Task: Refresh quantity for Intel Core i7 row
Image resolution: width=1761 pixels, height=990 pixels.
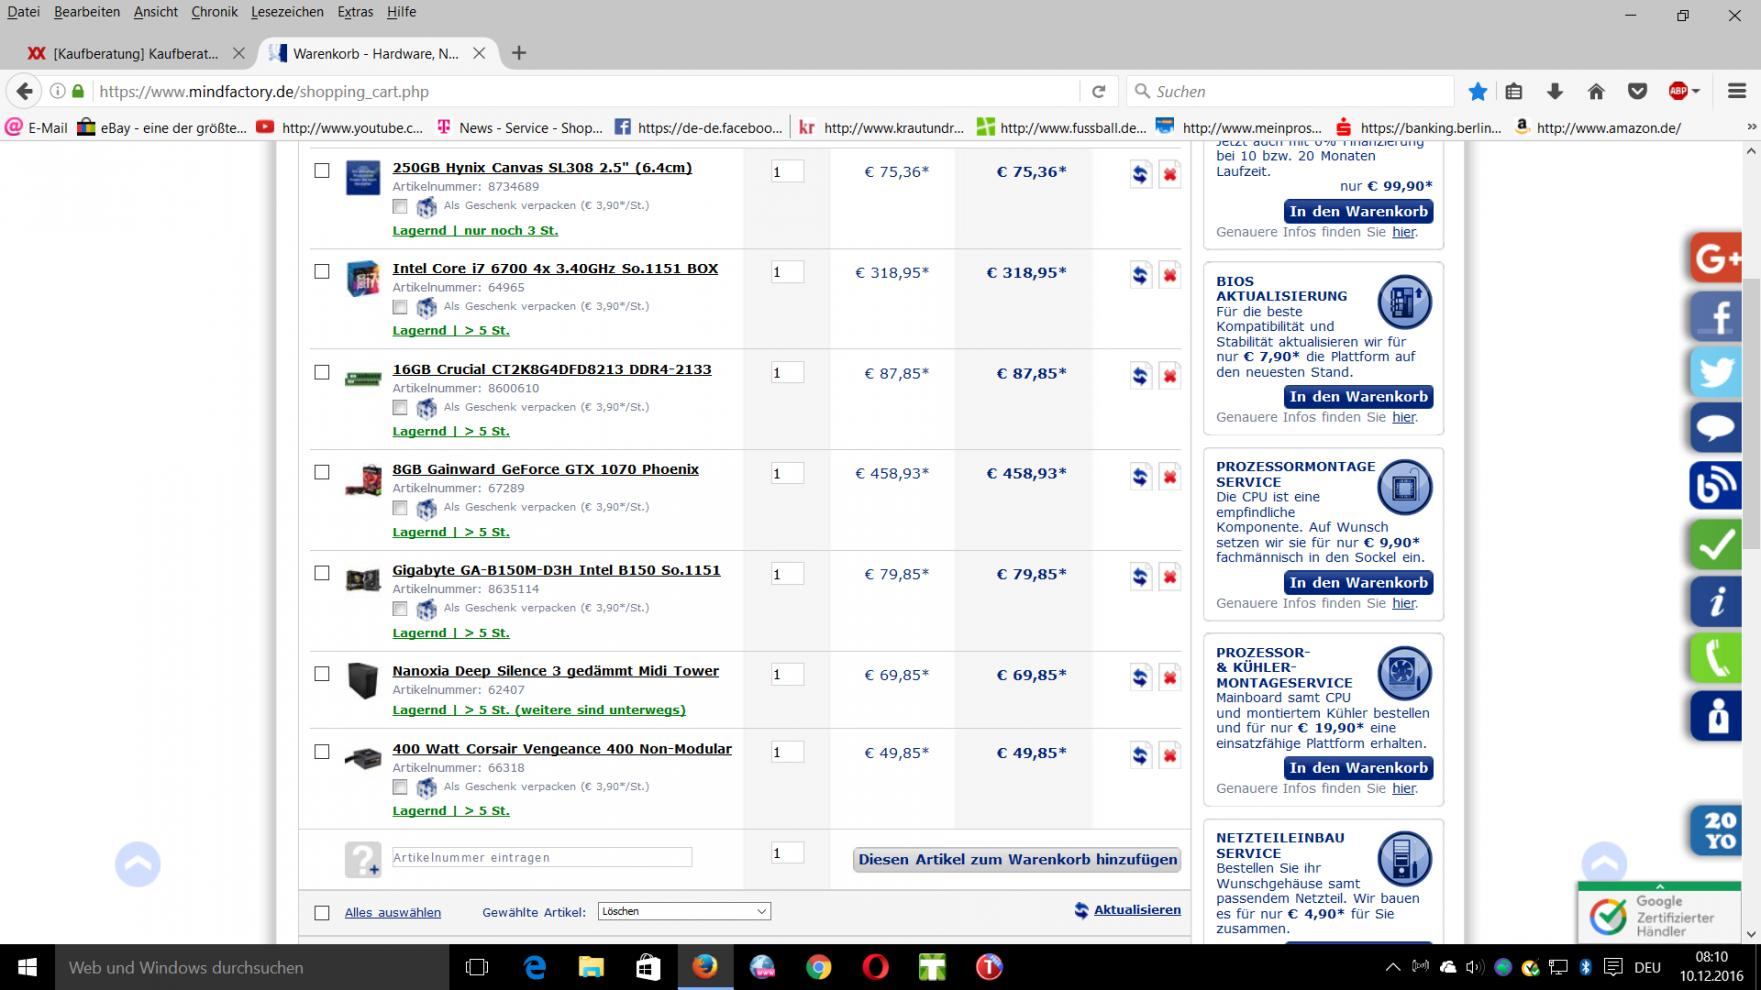Action: click(1140, 275)
